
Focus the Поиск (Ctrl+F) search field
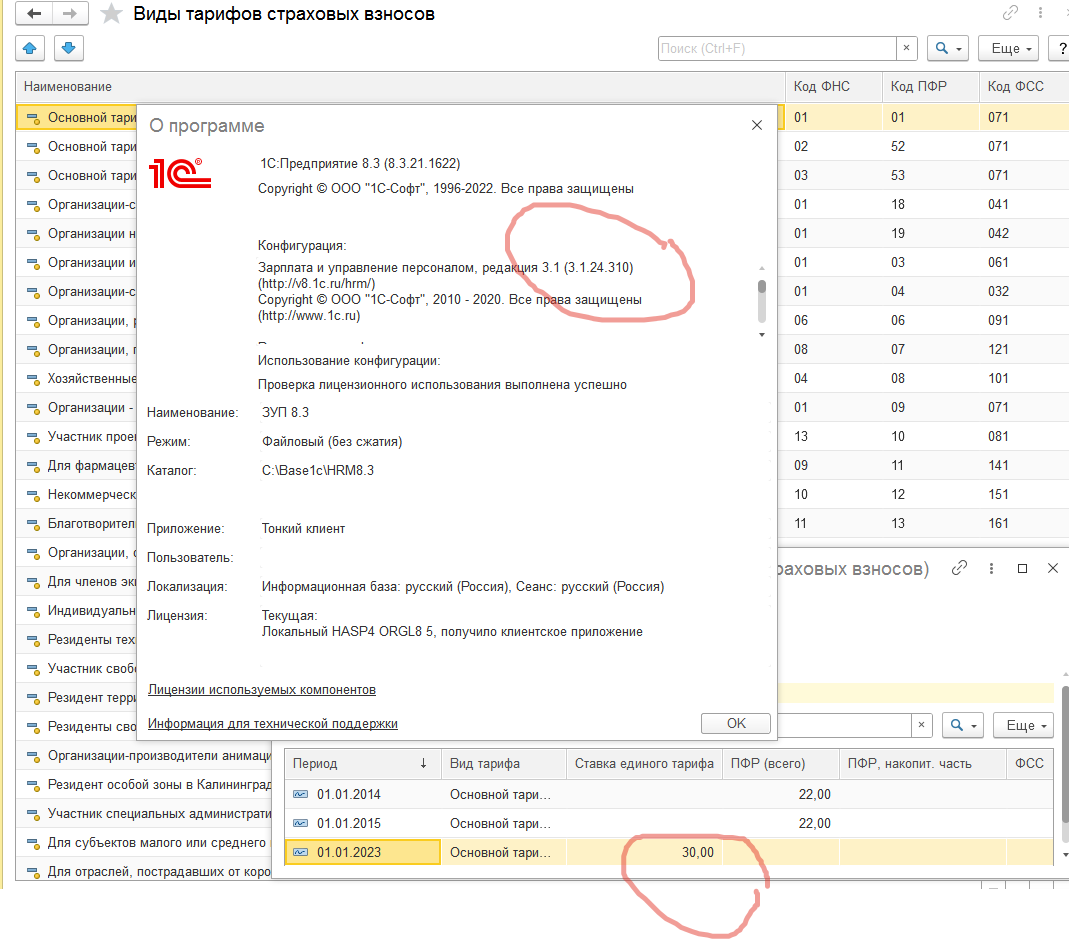(777, 48)
